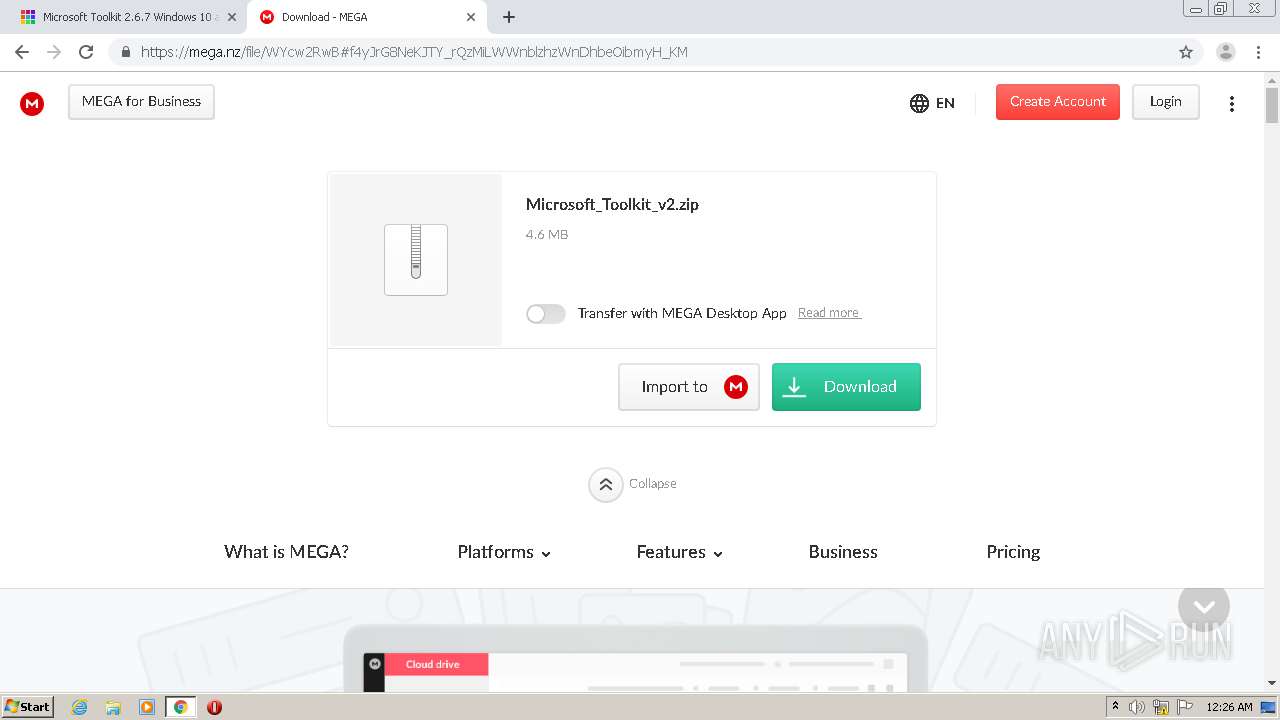
Task: Expand the Platforms dropdown
Action: coord(504,552)
